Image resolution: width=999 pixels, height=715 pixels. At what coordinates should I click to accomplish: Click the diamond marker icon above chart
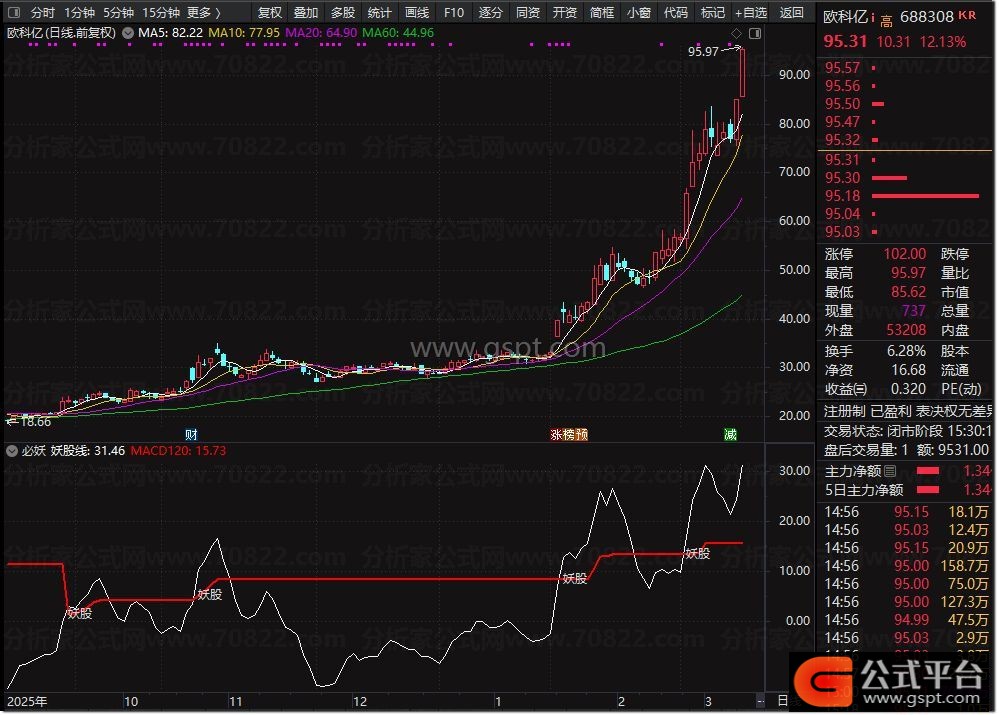736,33
